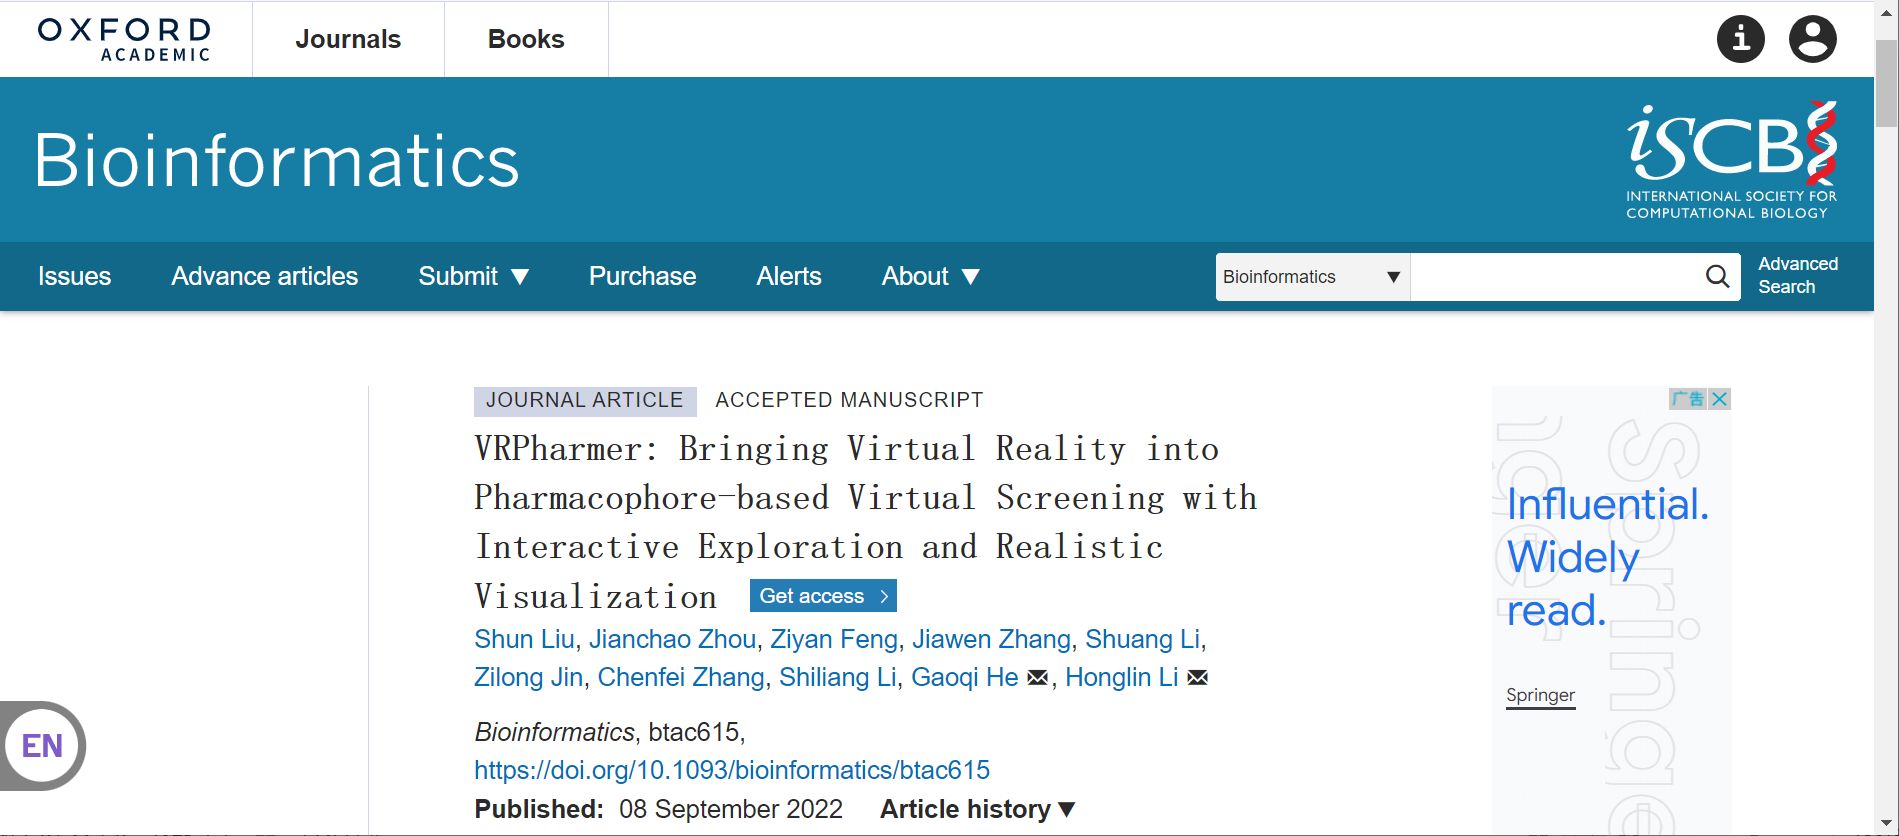Click the envelope icon beside Honglin Li
Screen dimensions: 1899x836
point(1197,678)
